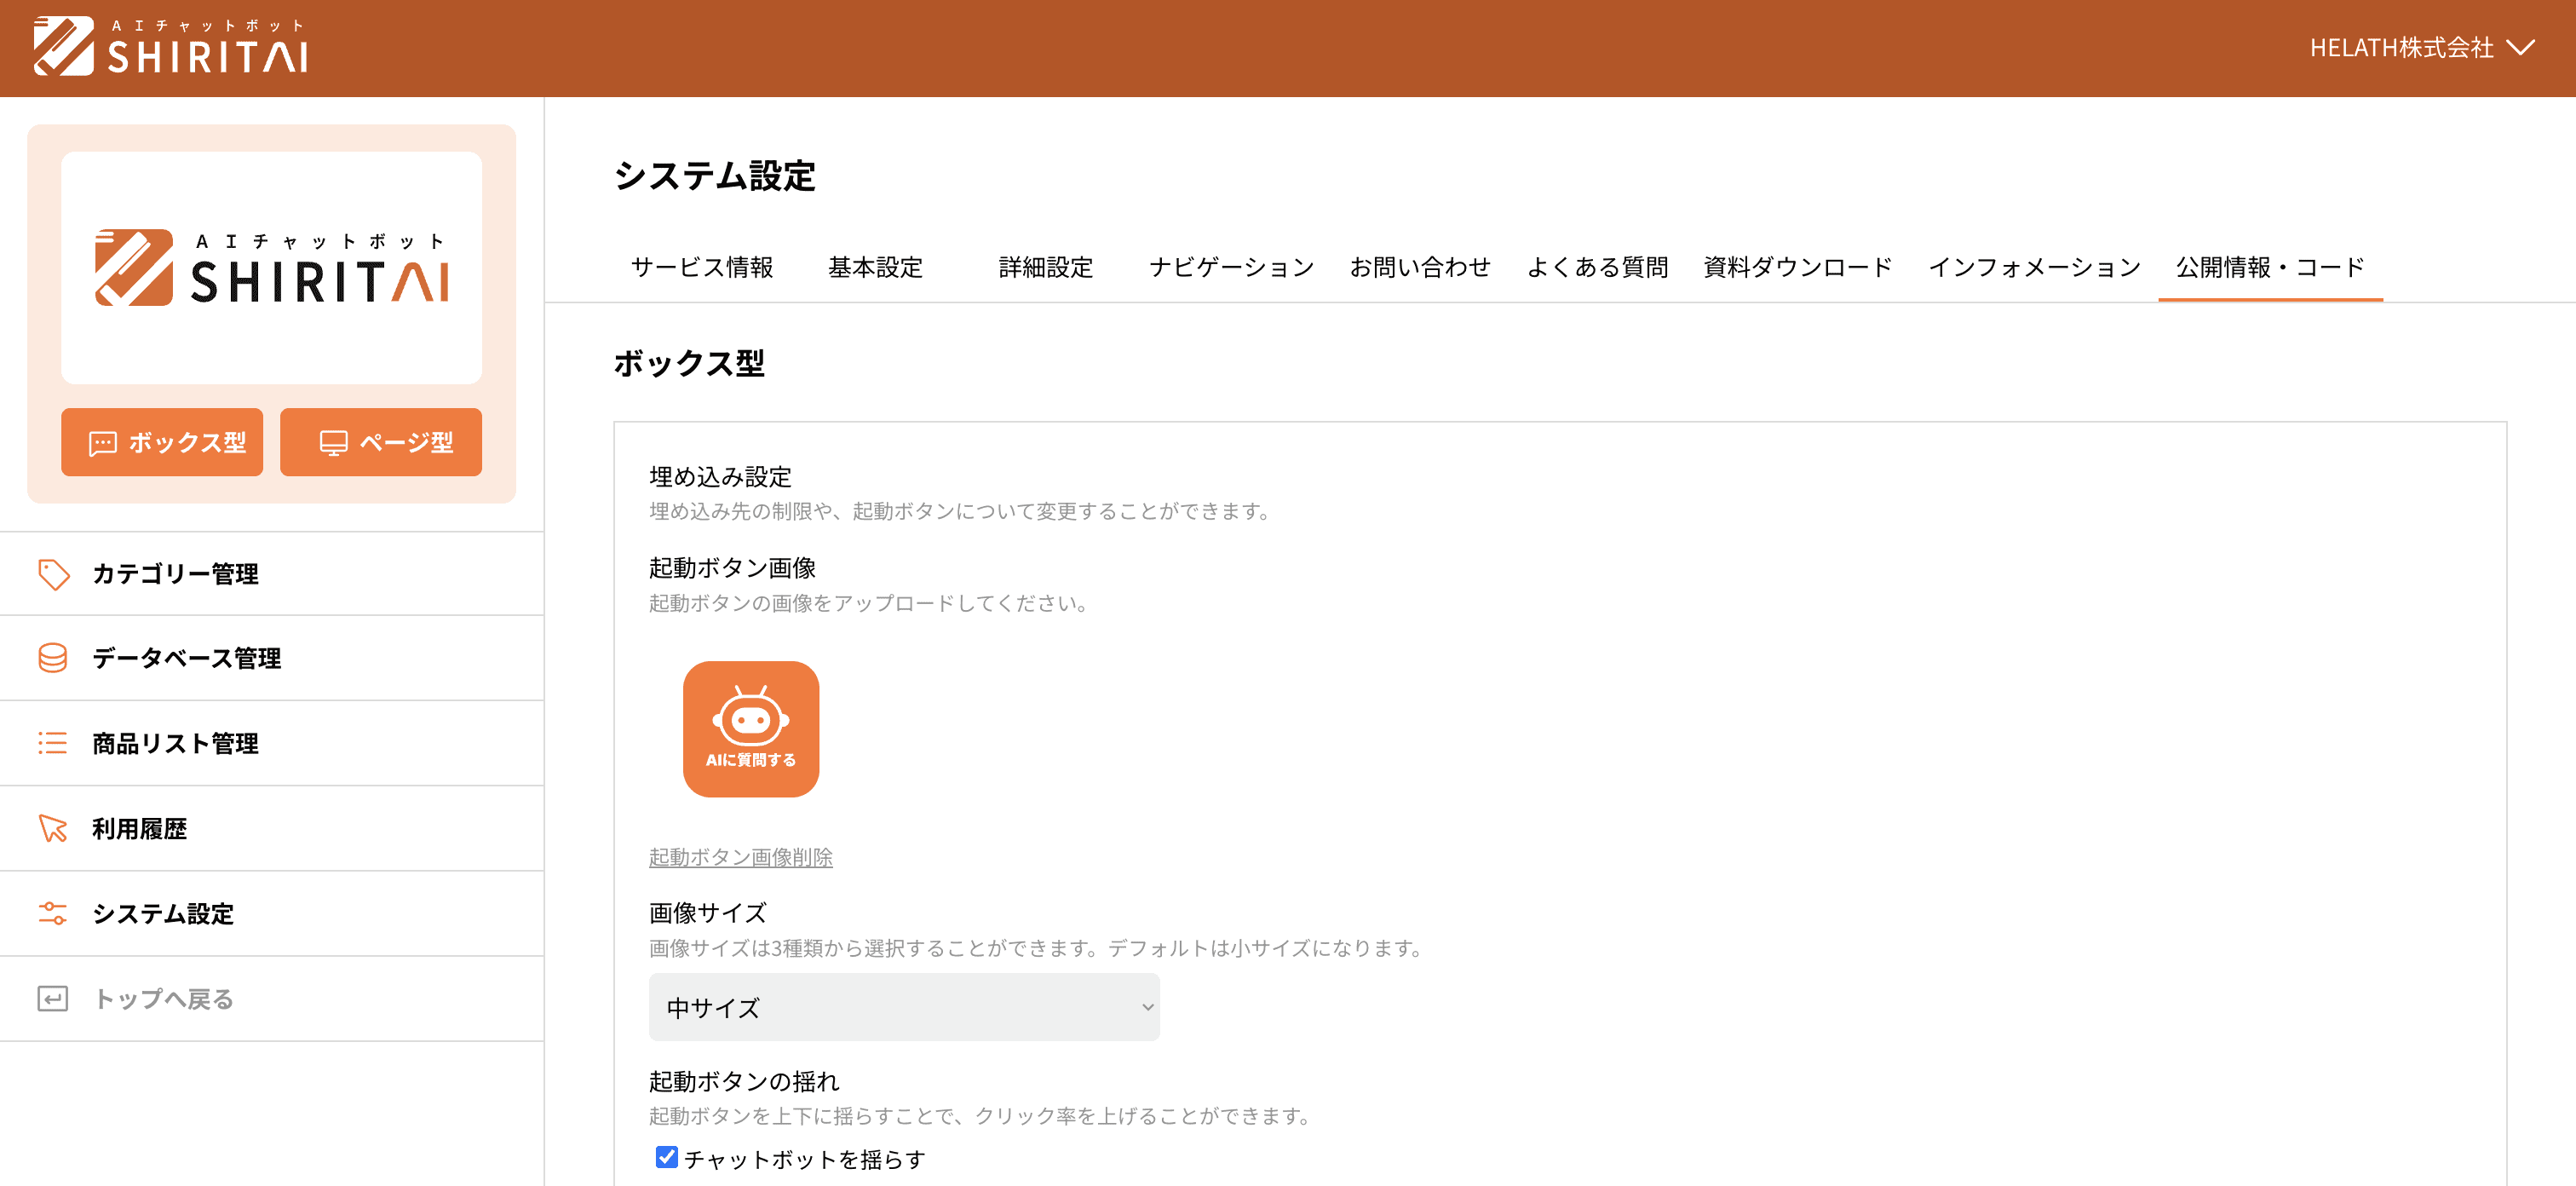Click the database management cylinder icon
Viewport: 2576px width, 1186px height.
pos(53,658)
